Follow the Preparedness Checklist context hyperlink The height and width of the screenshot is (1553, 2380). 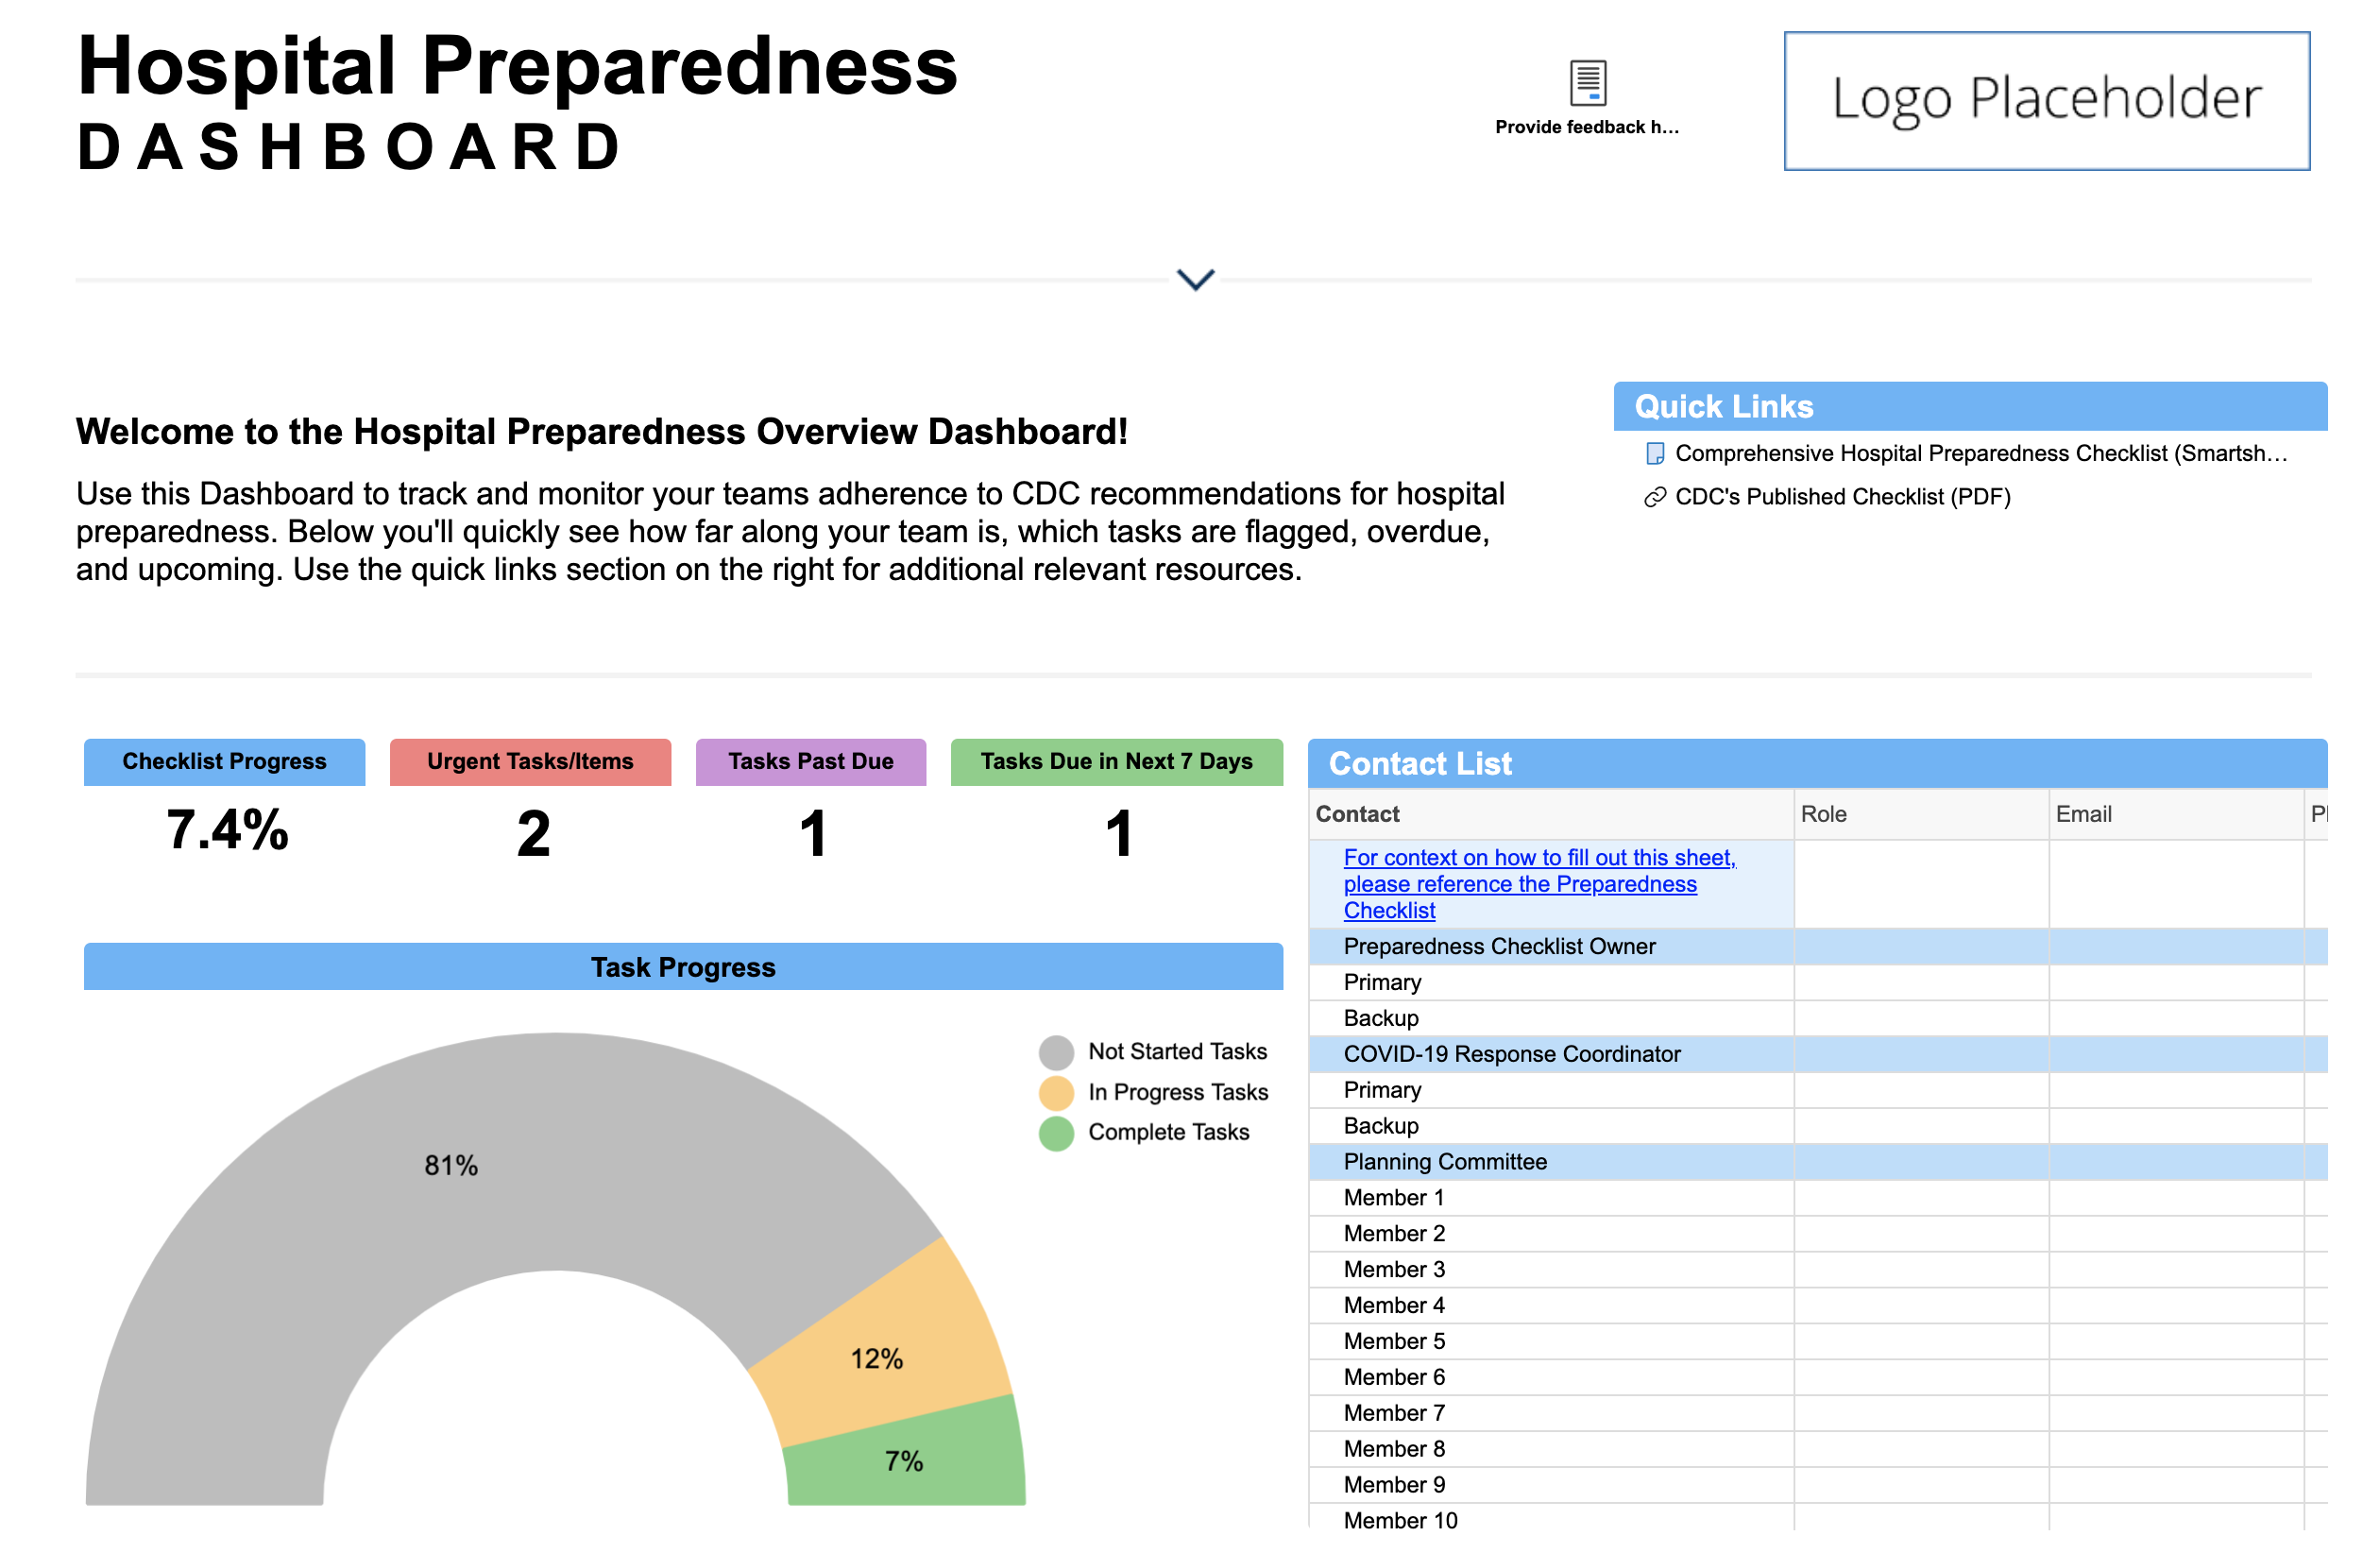[1520, 884]
